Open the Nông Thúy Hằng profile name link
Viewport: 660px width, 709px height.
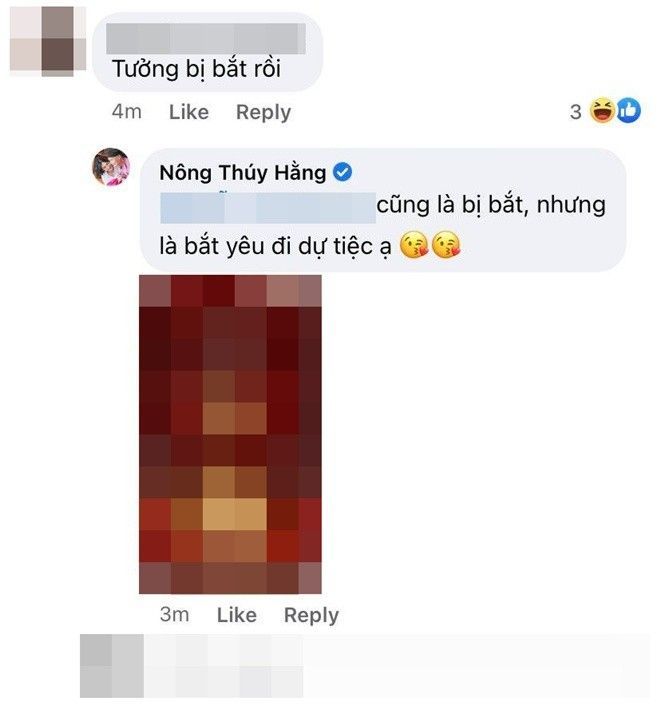[243, 173]
